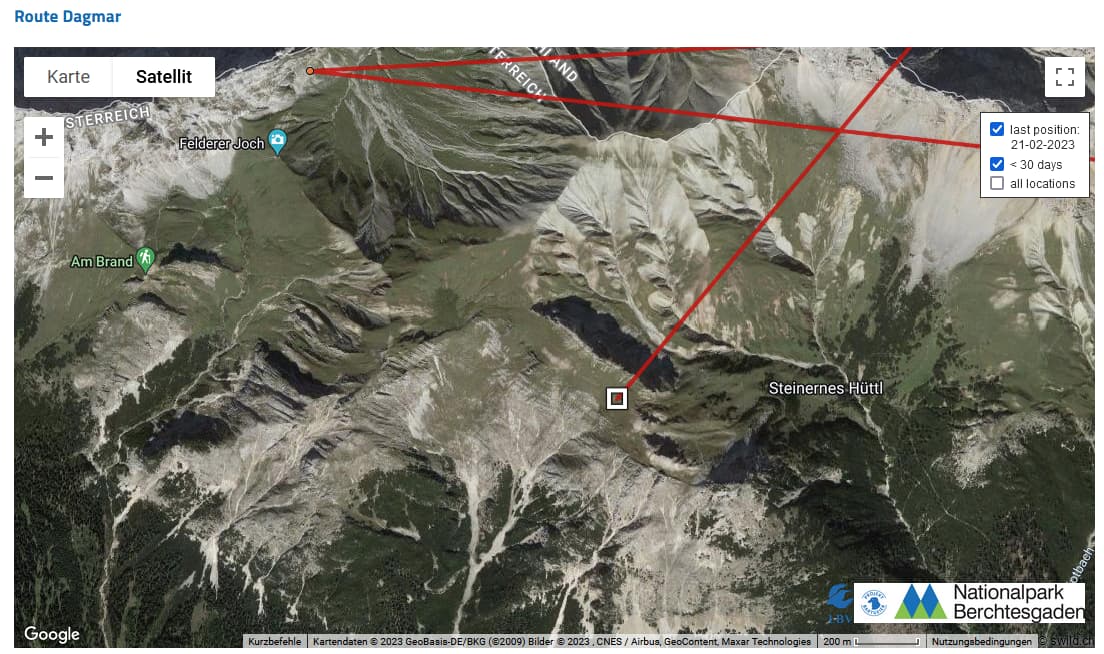Click the Route Dagmar heading
This screenshot has width=1104, height=654.
click(x=68, y=16)
